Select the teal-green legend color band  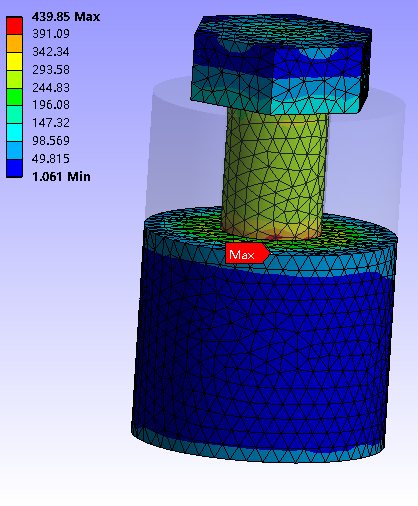(14, 115)
